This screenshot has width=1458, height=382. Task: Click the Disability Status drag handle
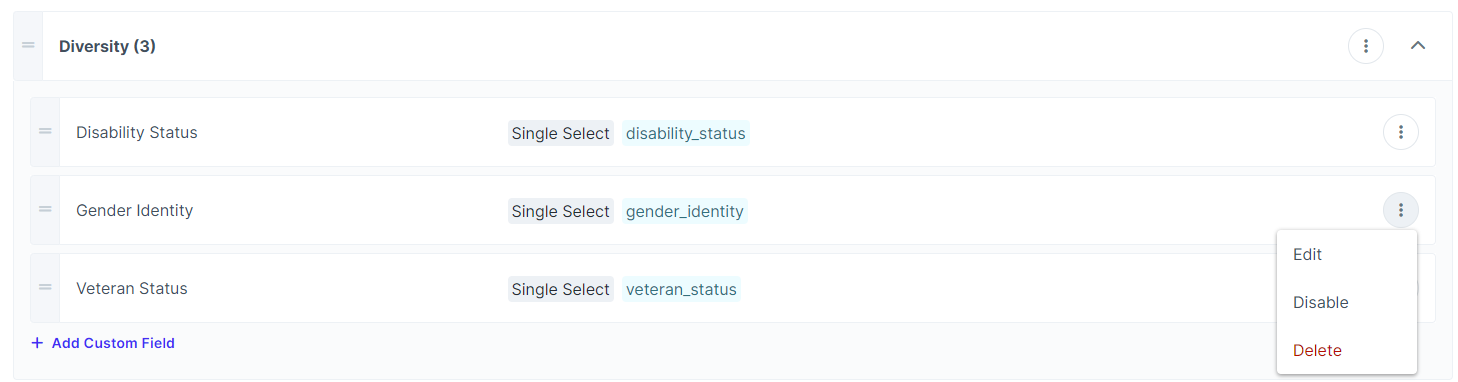click(45, 132)
